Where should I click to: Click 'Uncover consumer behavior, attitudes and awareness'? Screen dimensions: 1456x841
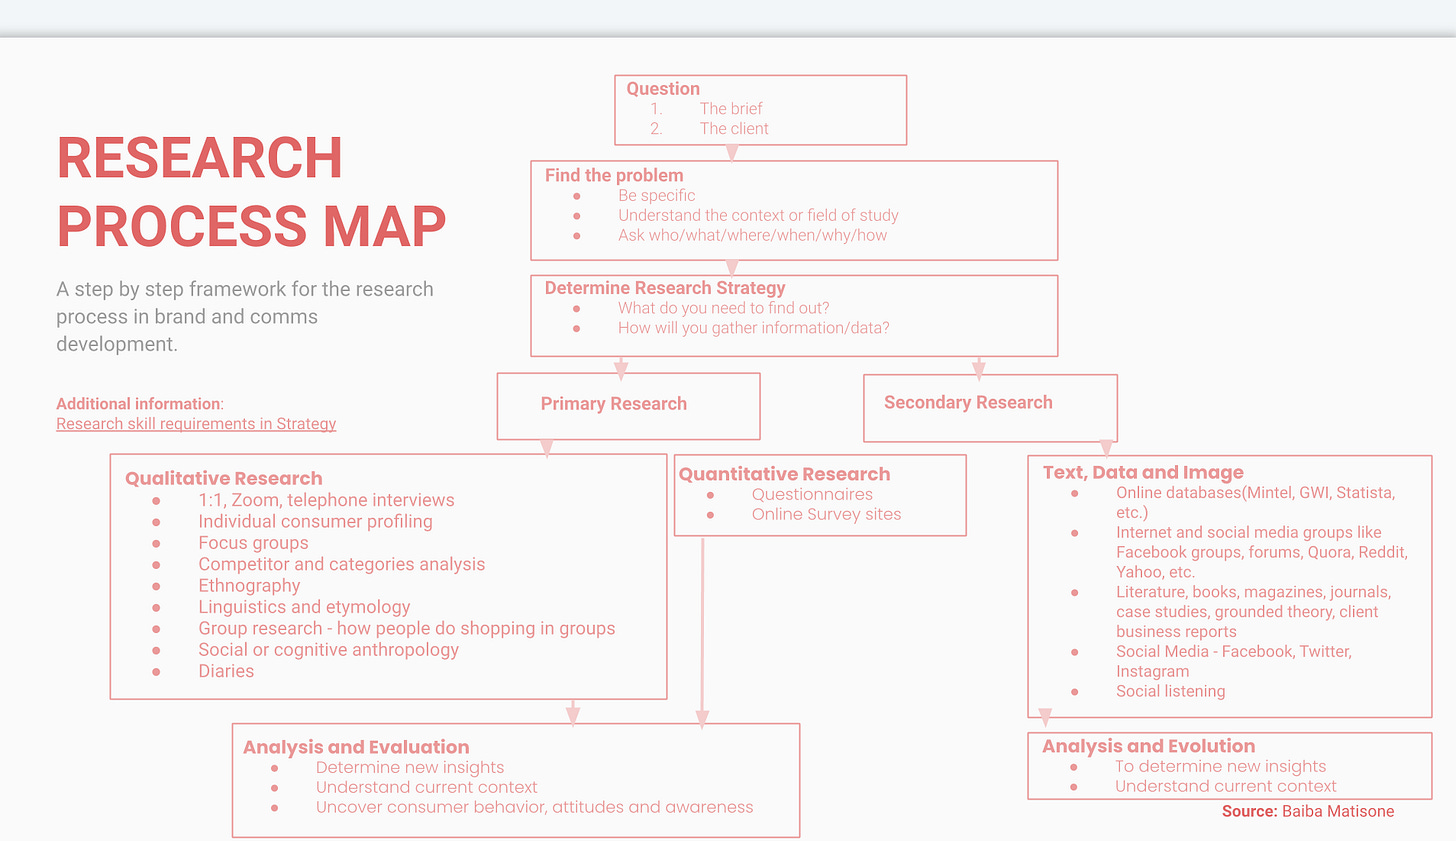click(x=534, y=807)
